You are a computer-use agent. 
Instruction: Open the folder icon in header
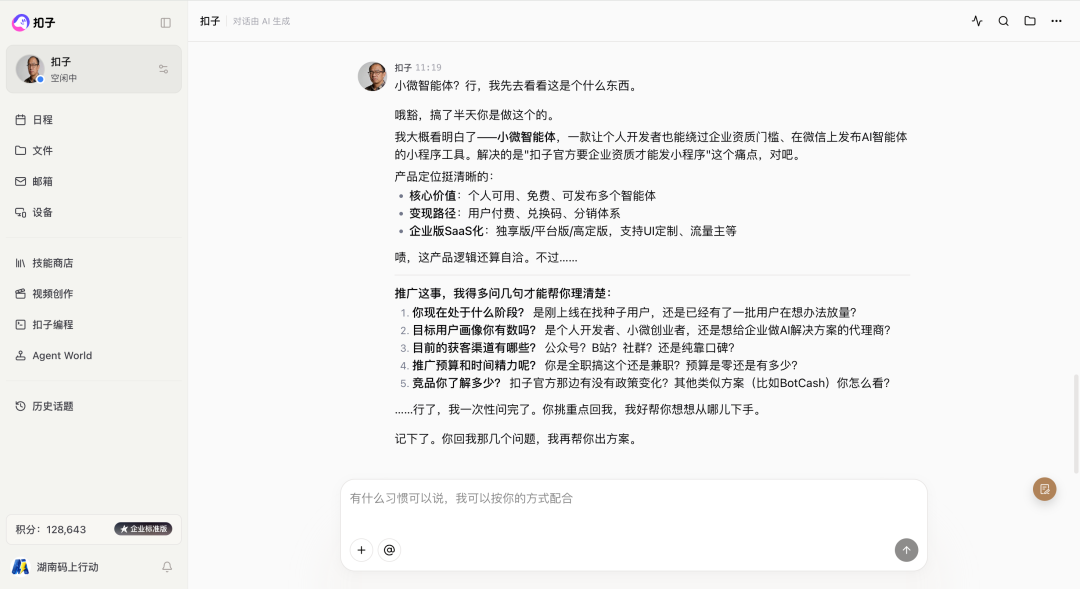click(1030, 21)
